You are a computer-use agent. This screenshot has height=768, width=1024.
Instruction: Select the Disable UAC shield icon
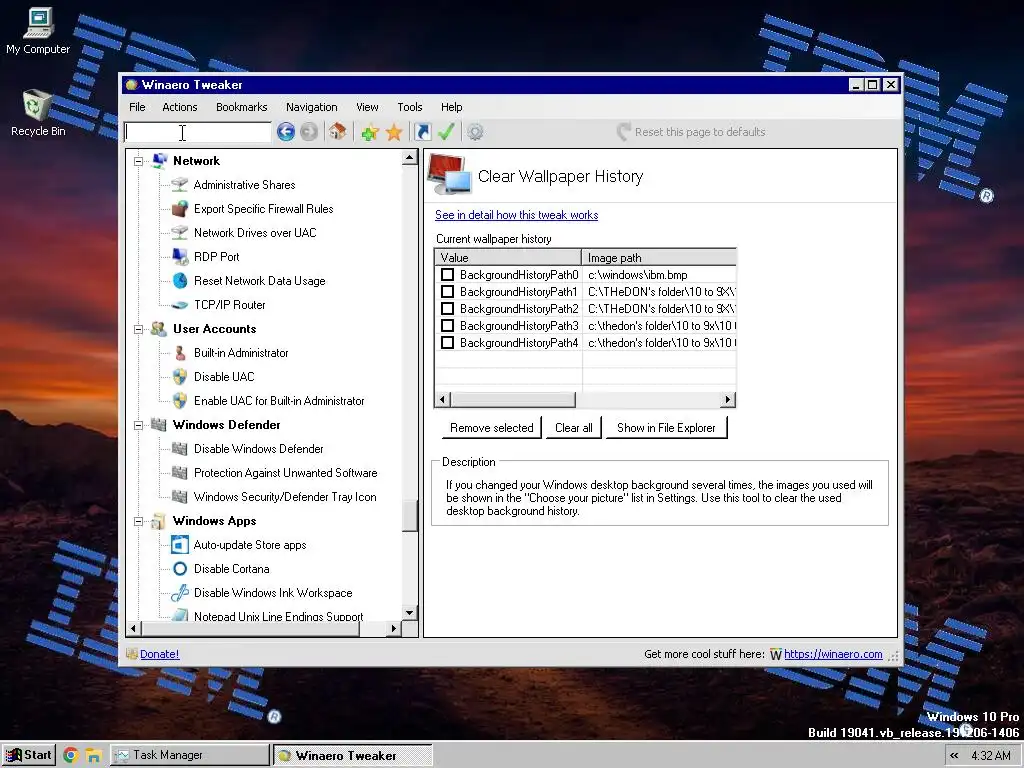tap(180, 377)
